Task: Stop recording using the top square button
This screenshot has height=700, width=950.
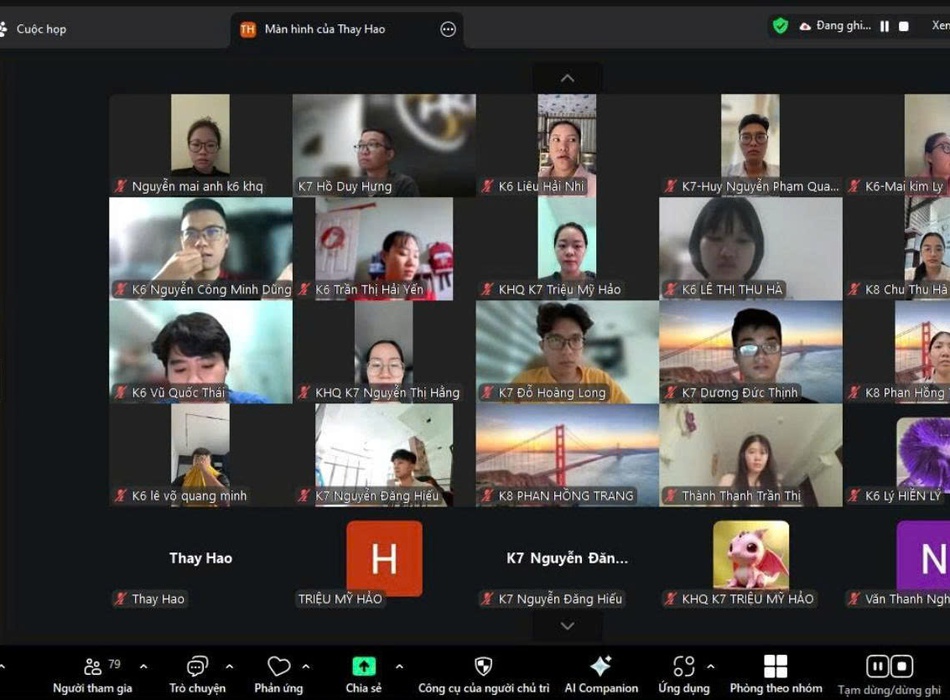Action: [904, 27]
